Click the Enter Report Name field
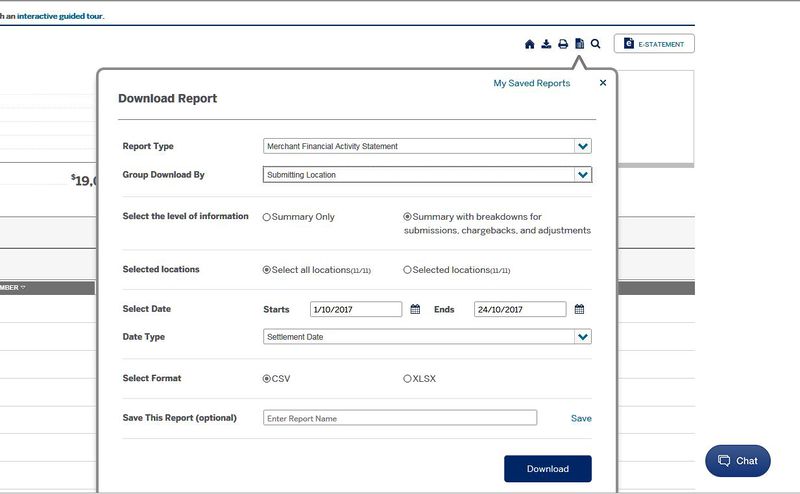This screenshot has height=494, width=800. point(400,418)
